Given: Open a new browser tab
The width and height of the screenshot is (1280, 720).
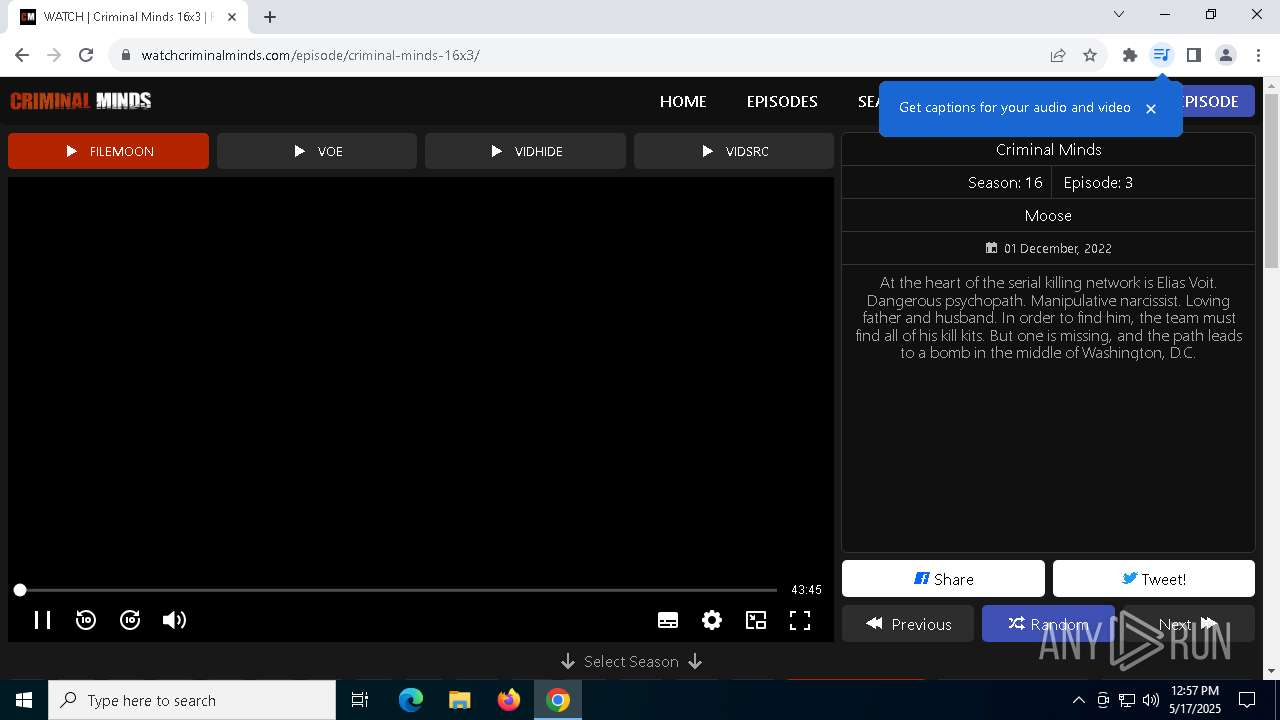Looking at the screenshot, I should pos(270,16).
